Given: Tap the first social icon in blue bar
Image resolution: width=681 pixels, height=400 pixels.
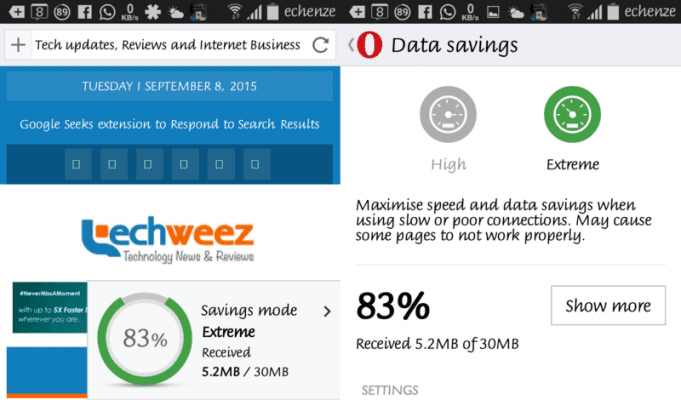Looking at the screenshot, I should 76,165.
